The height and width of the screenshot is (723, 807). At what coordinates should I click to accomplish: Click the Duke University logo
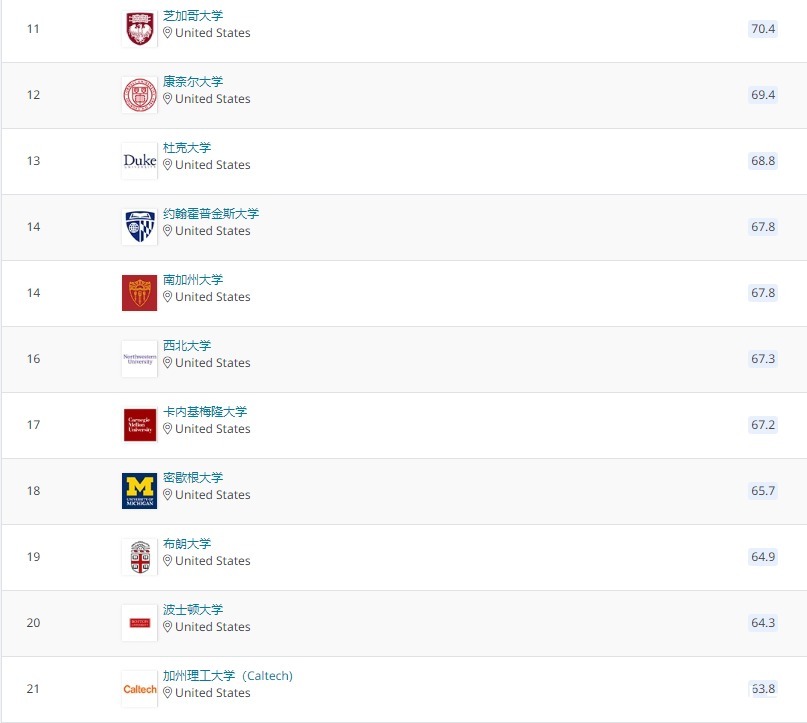(x=139, y=161)
